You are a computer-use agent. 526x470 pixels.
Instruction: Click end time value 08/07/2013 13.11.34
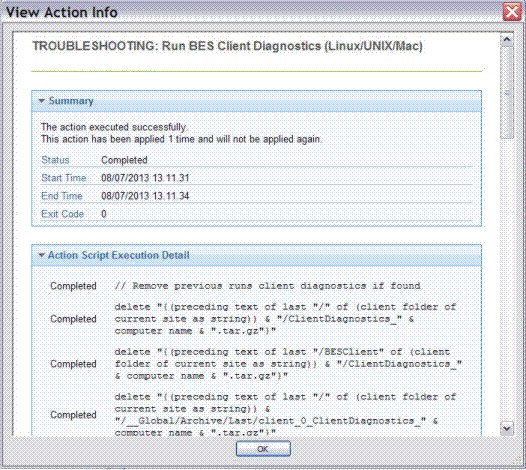click(x=145, y=196)
